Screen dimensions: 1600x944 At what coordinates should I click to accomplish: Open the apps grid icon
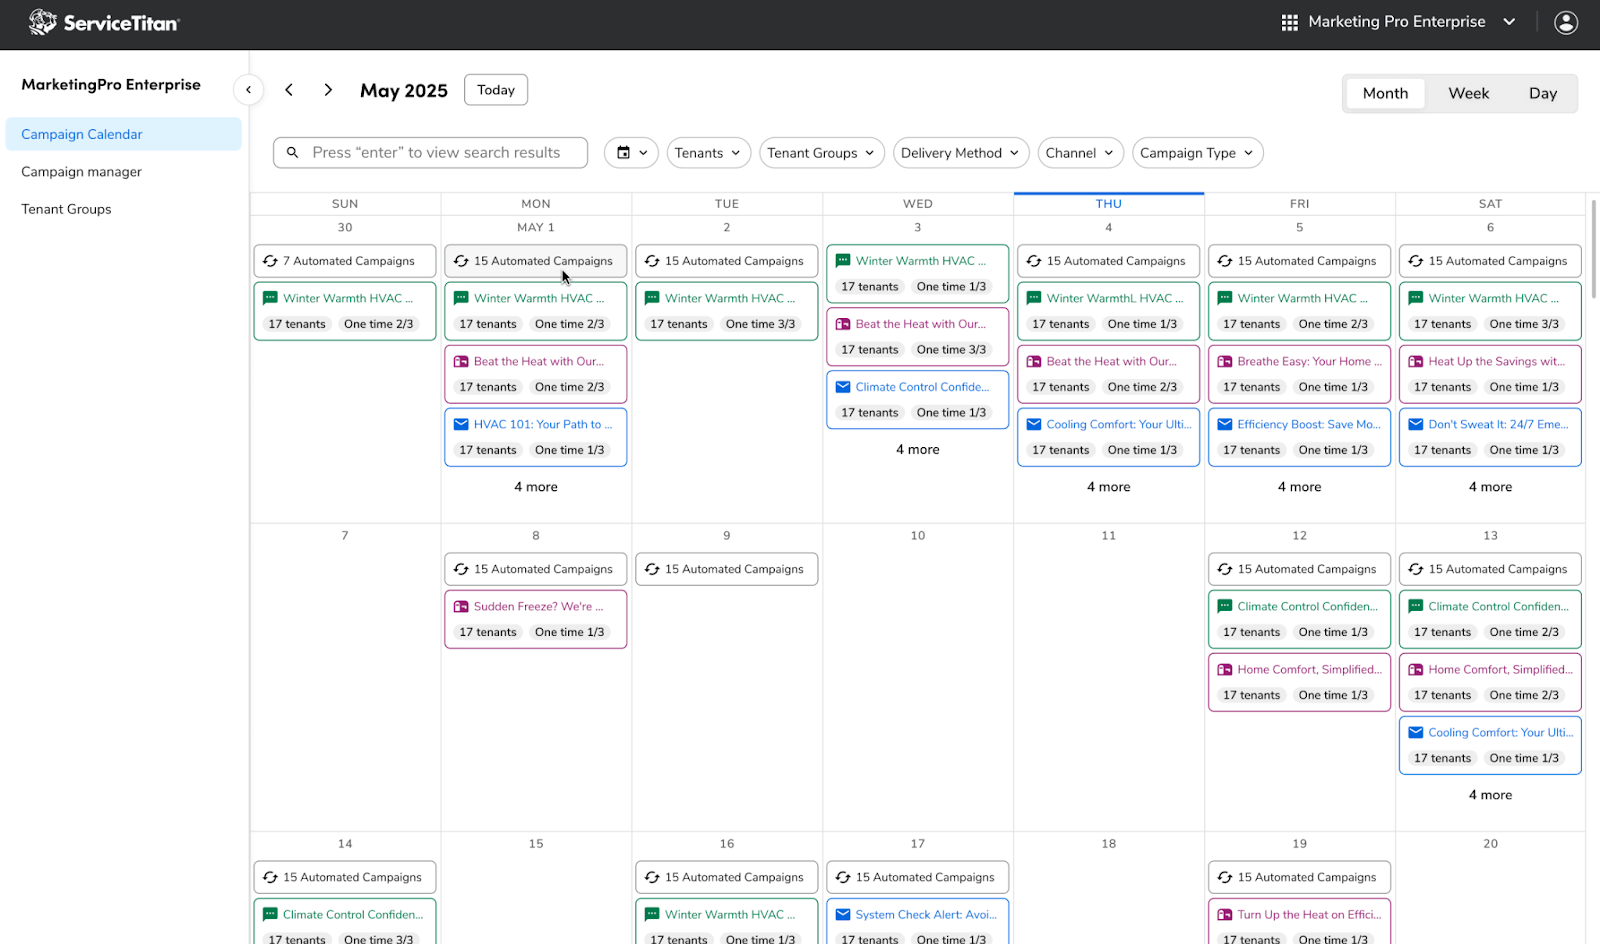click(x=1290, y=22)
